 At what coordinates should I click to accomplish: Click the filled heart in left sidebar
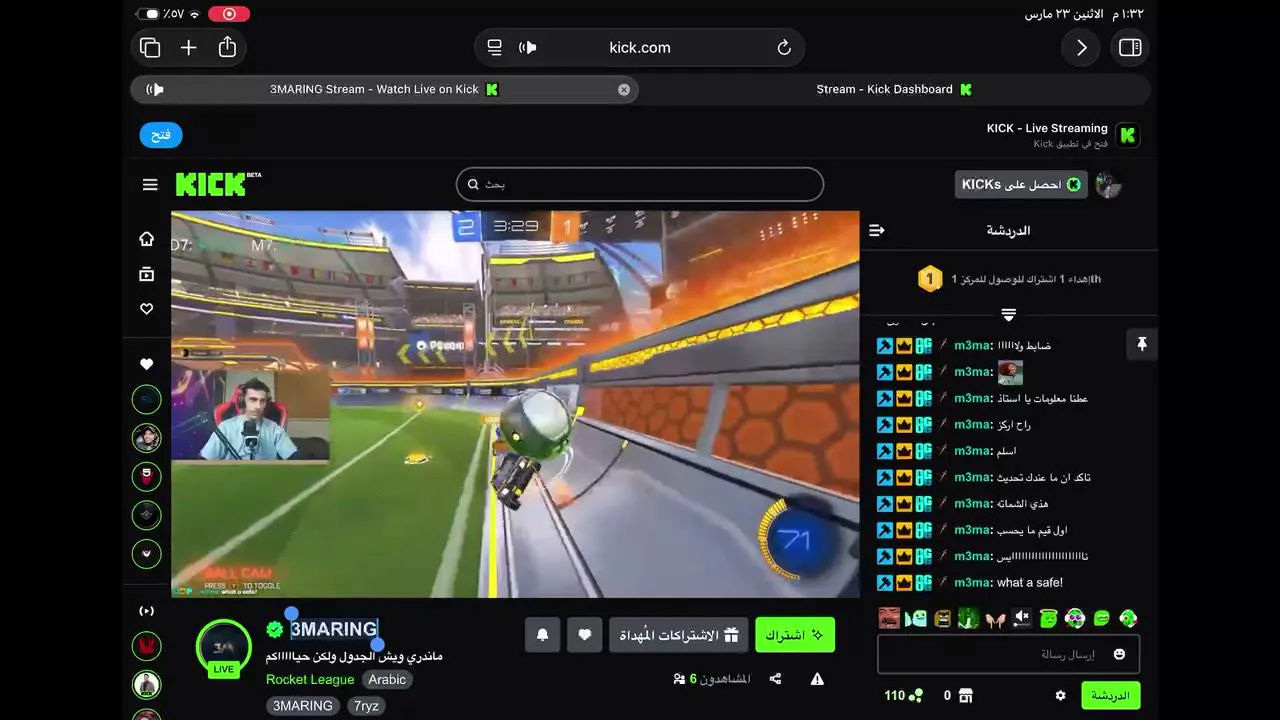click(147, 365)
